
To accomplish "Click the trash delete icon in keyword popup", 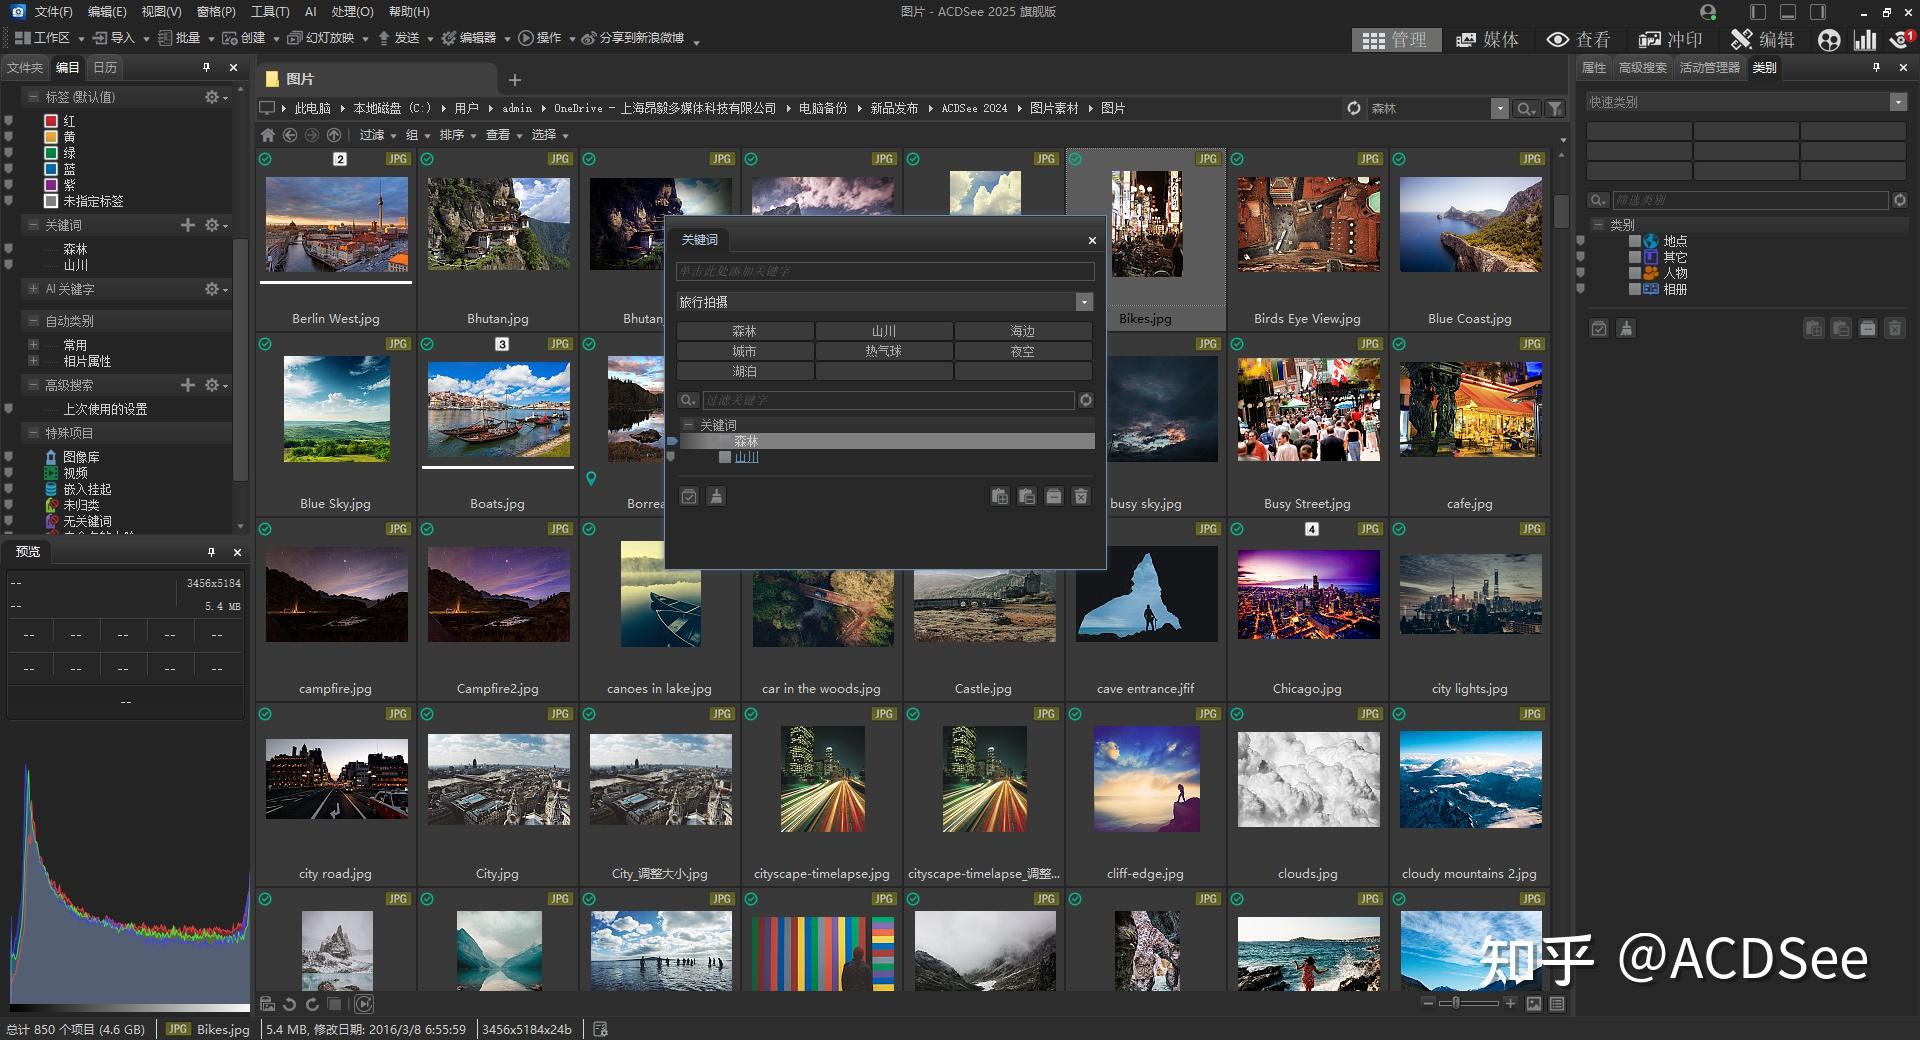I will coord(1081,496).
